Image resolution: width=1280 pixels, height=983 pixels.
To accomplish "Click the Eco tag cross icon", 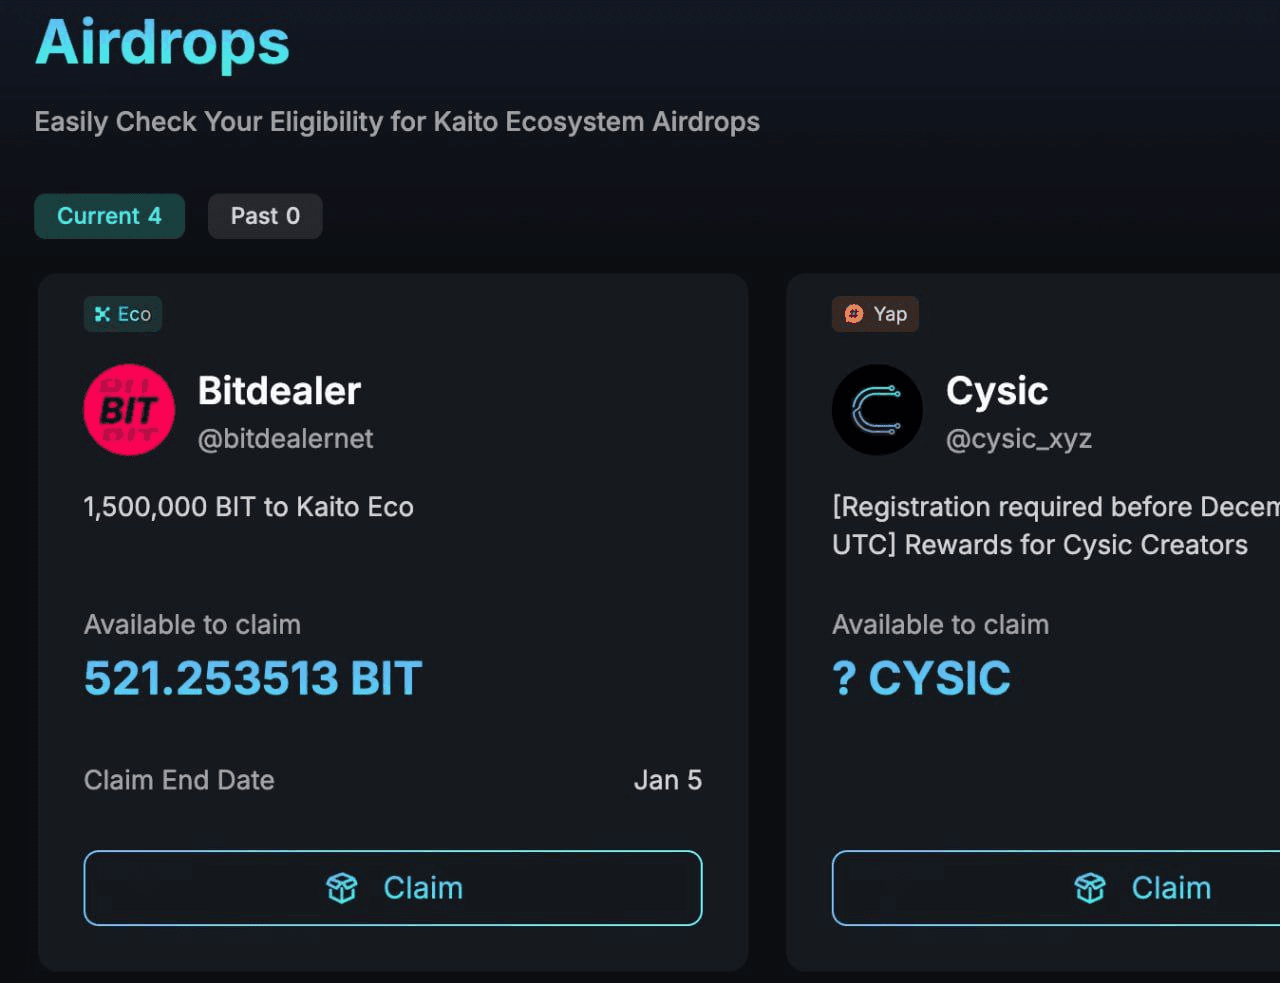I will [x=102, y=314].
